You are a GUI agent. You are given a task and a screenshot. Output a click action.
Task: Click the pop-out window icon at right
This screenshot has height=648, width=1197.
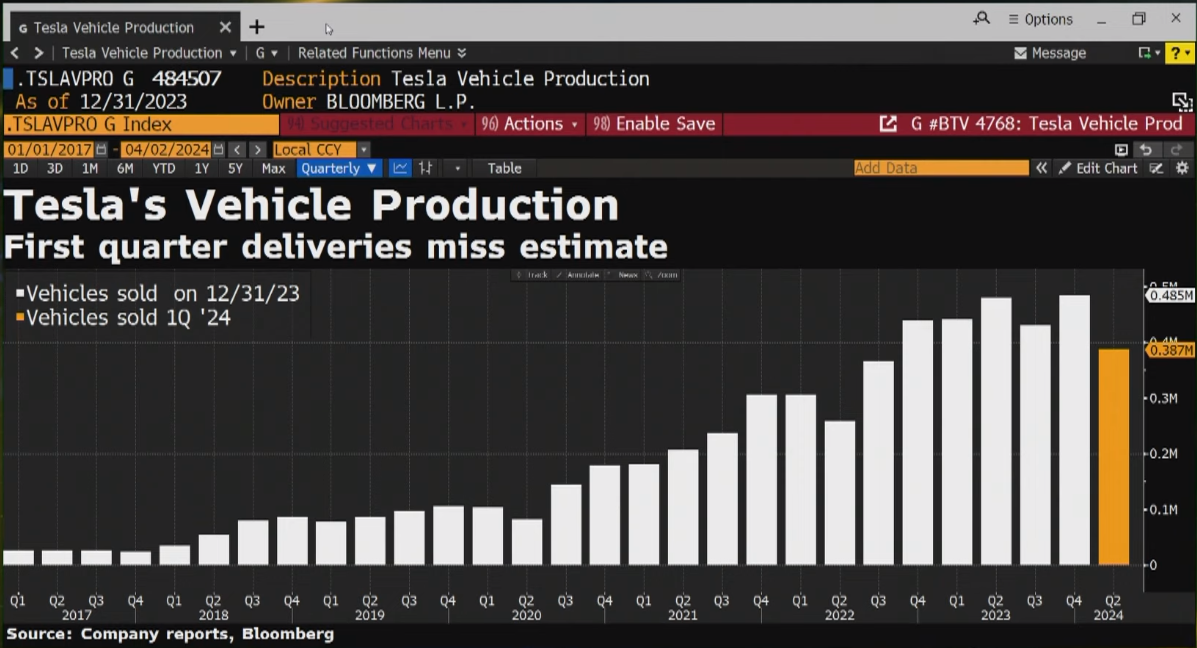pos(1181,102)
